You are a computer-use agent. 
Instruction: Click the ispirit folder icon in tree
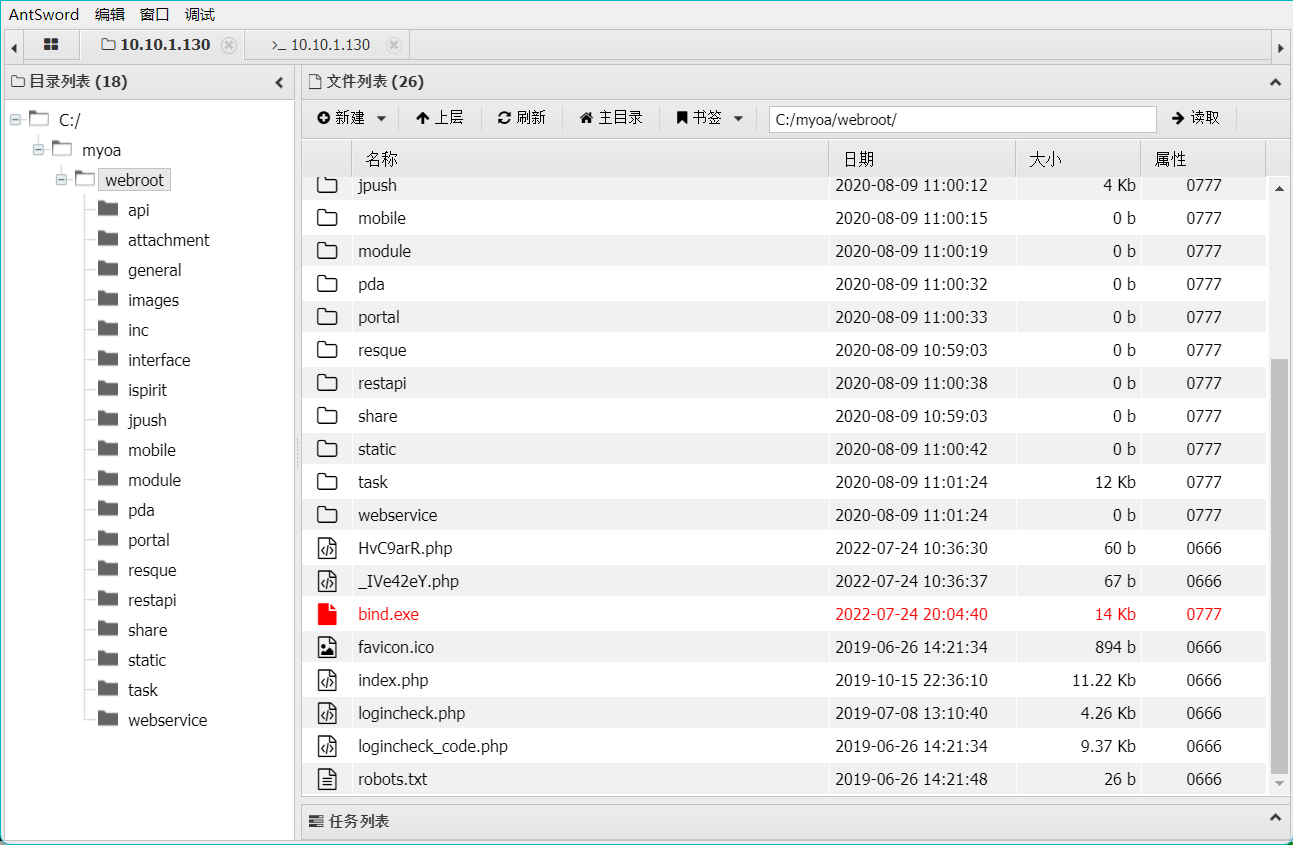point(108,389)
